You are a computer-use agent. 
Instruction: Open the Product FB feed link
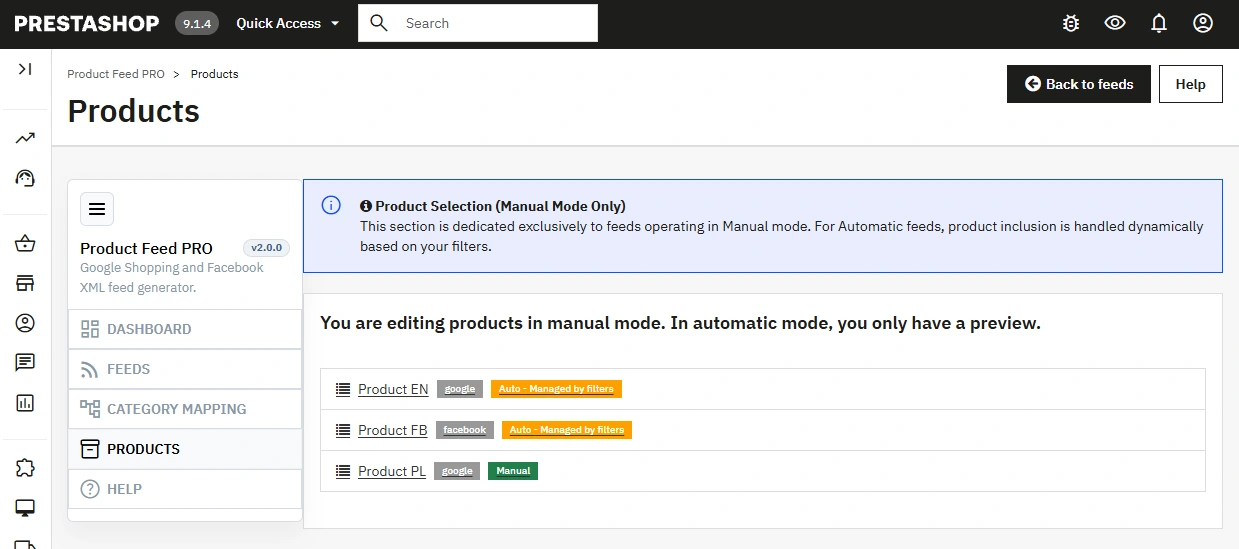(x=392, y=430)
